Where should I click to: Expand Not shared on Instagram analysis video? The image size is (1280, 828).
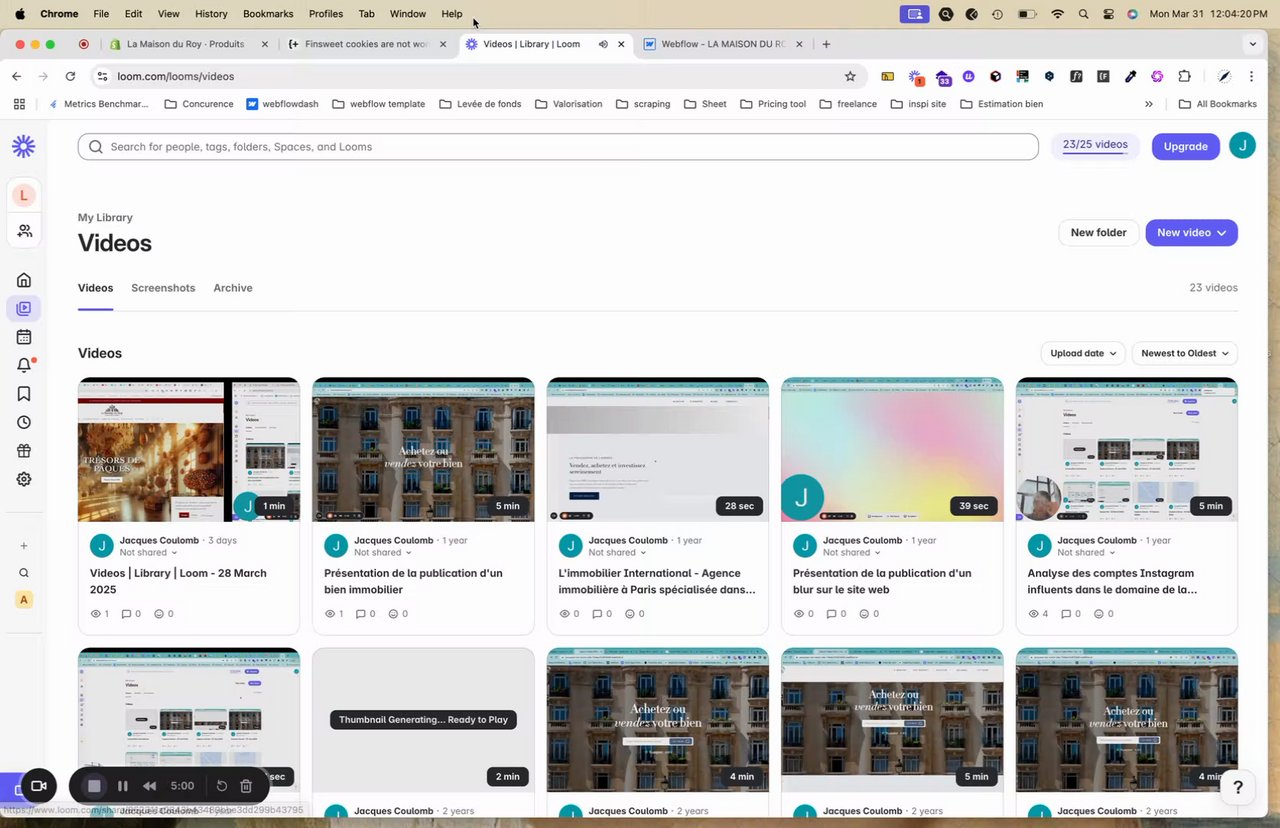point(1086,553)
